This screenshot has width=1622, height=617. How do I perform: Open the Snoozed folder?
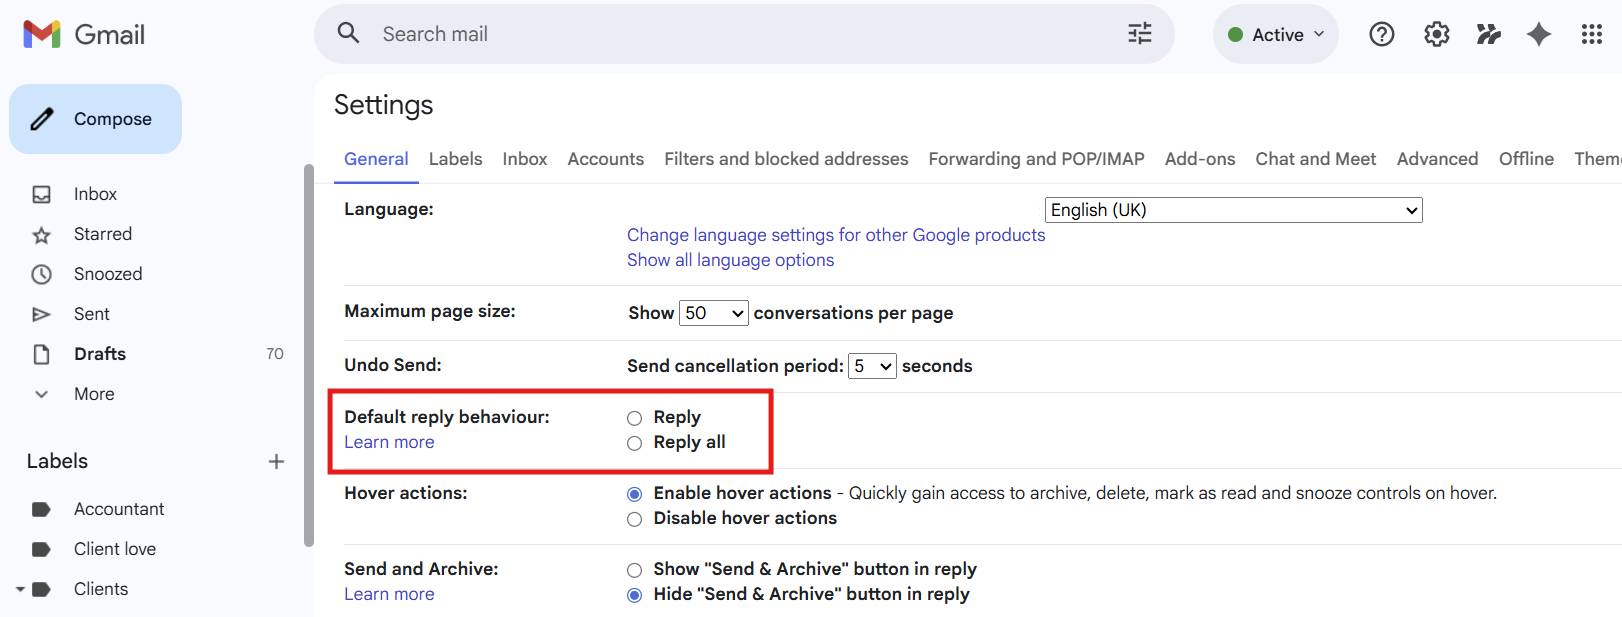tap(108, 274)
